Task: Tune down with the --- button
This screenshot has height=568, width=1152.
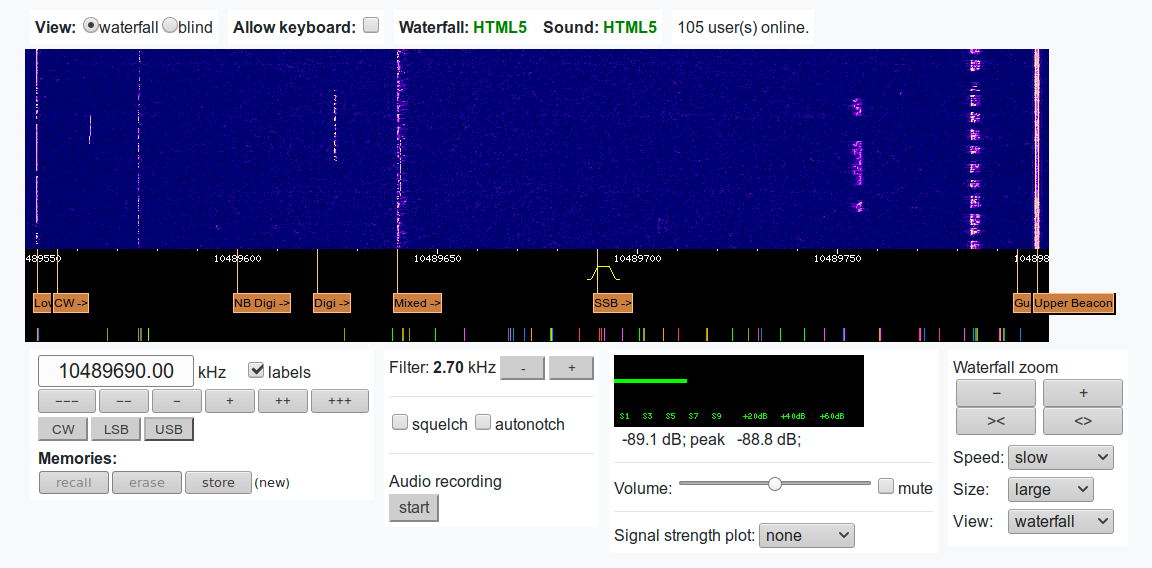Action: tap(67, 401)
